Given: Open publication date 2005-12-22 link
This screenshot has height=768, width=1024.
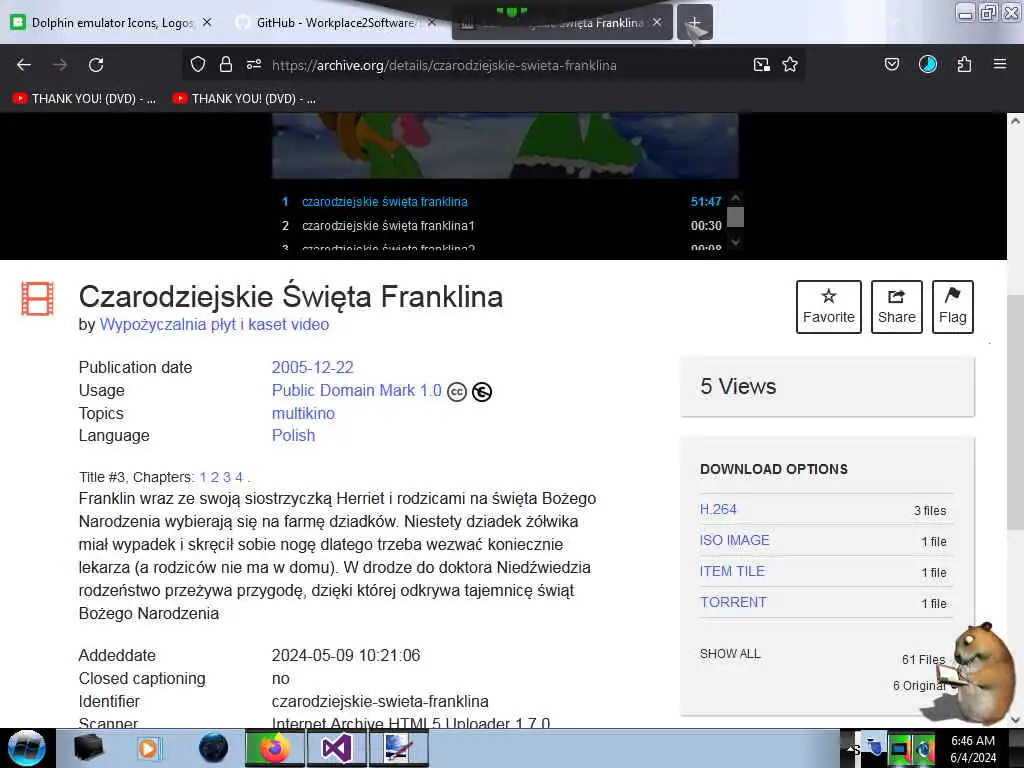Looking at the screenshot, I should pyautogui.click(x=312, y=367).
